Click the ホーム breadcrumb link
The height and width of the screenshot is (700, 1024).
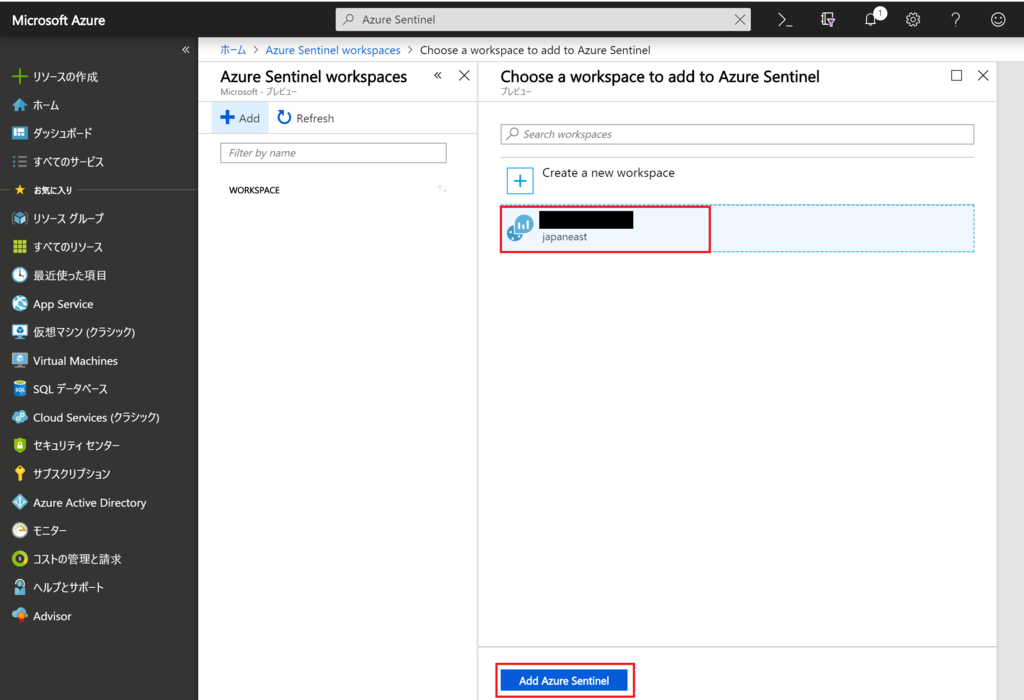click(232, 50)
